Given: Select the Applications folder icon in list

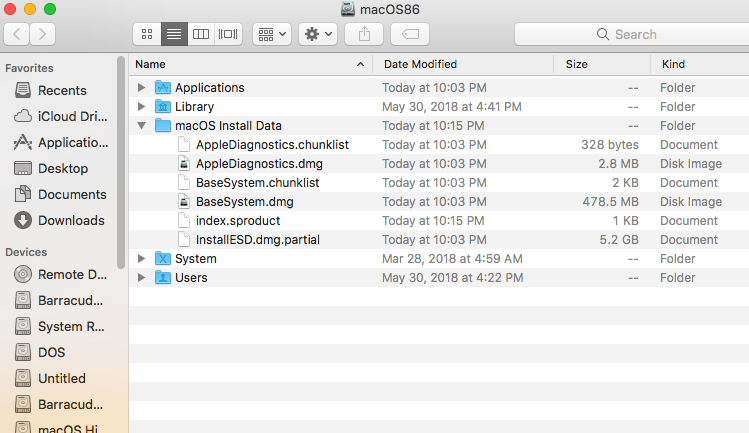Looking at the screenshot, I should (x=163, y=87).
